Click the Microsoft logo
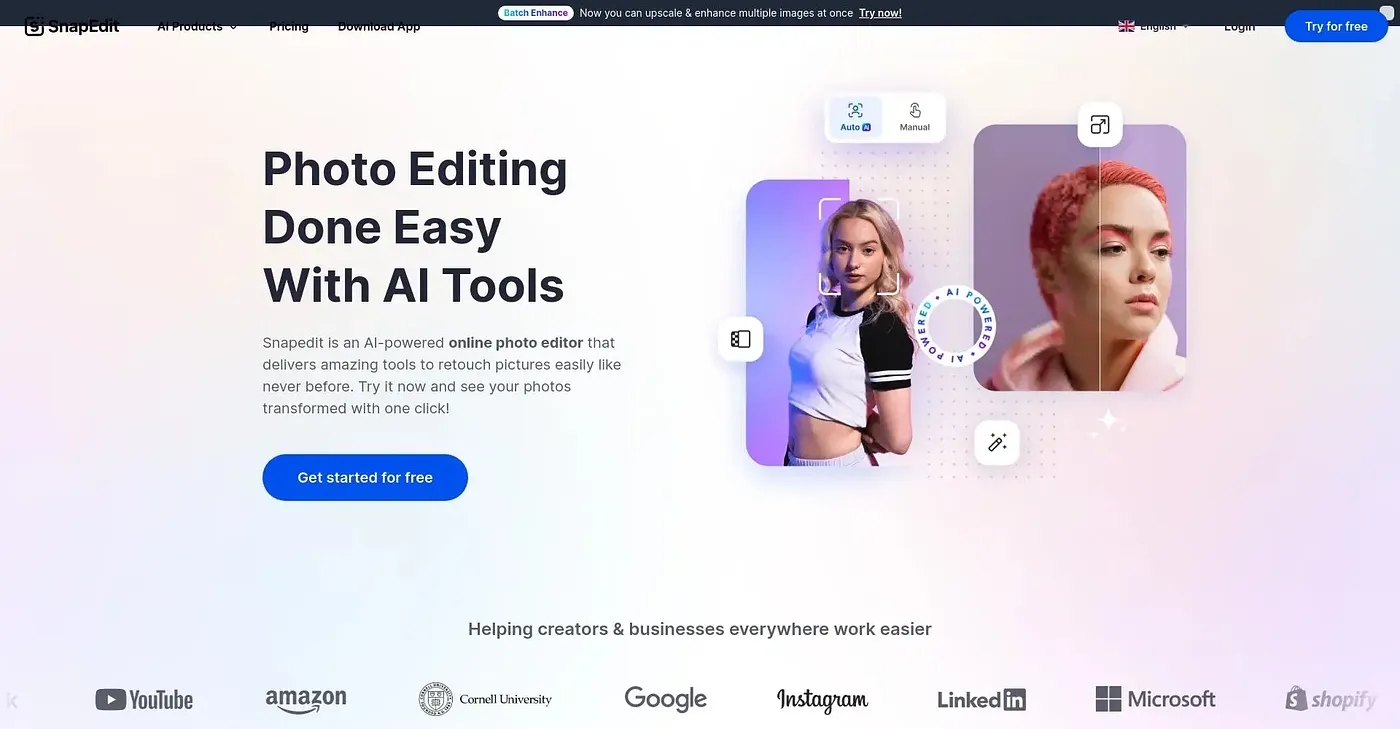This screenshot has width=1400, height=729. (x=1156, y=699)
